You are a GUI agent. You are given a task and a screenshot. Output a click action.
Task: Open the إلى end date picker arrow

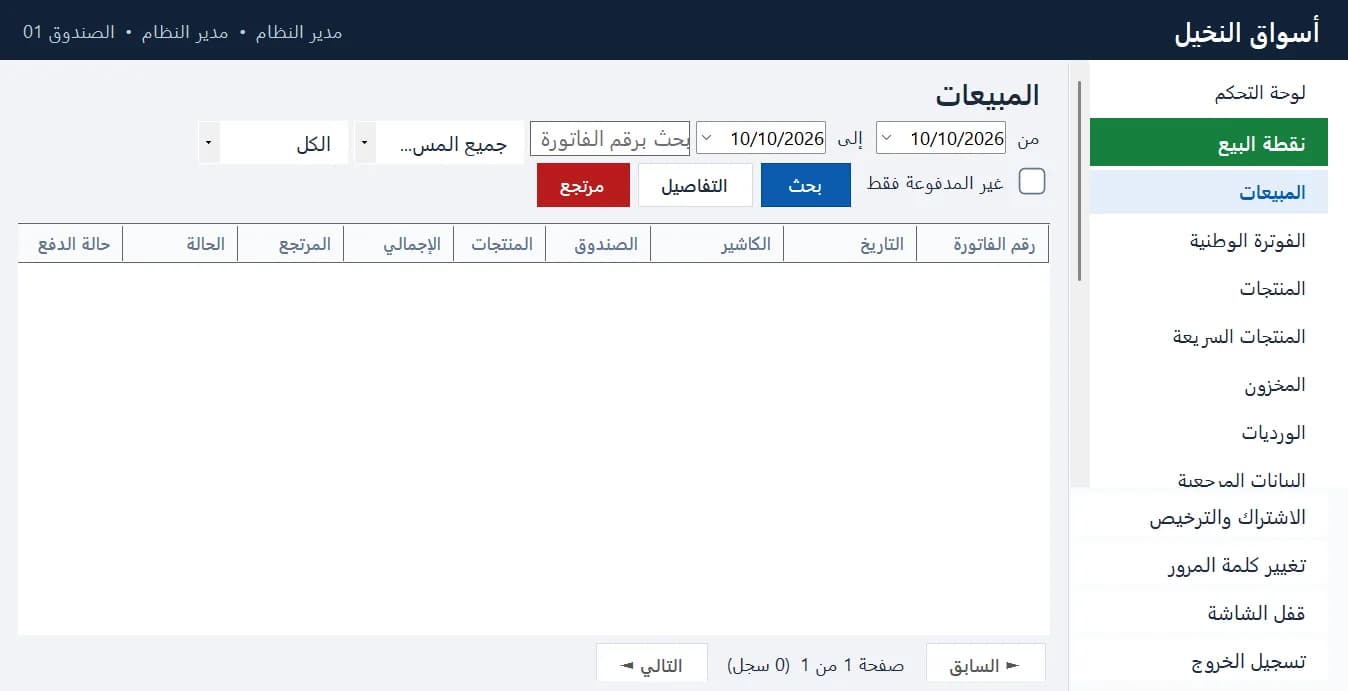pyautogui.click(x=706, y=138)
